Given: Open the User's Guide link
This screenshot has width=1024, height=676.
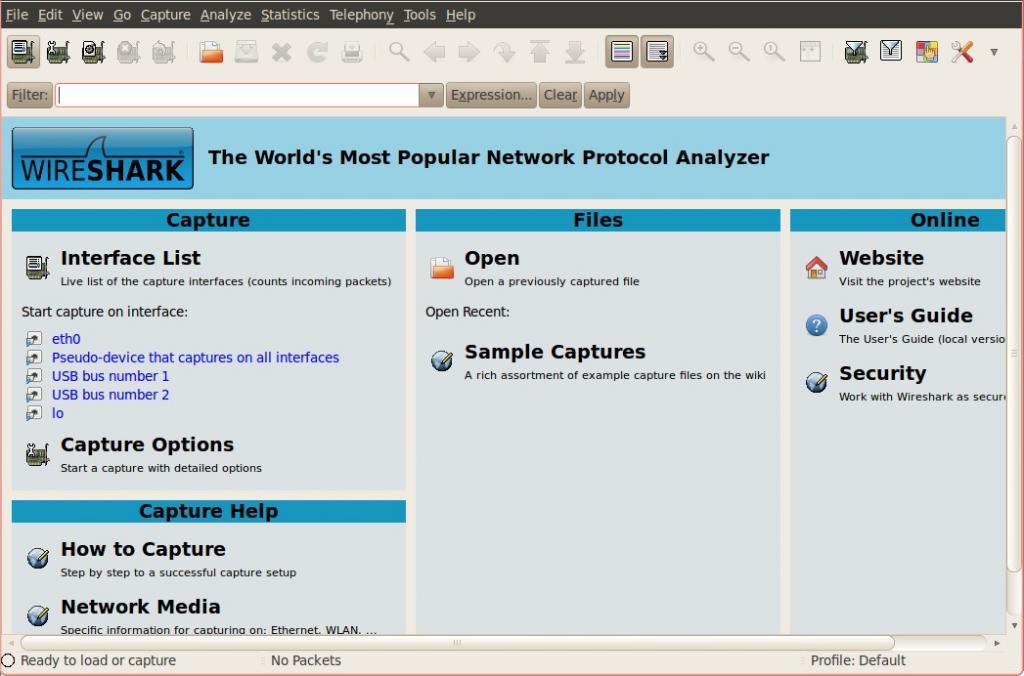Looking at the screenshot, I should coord(906,315).
